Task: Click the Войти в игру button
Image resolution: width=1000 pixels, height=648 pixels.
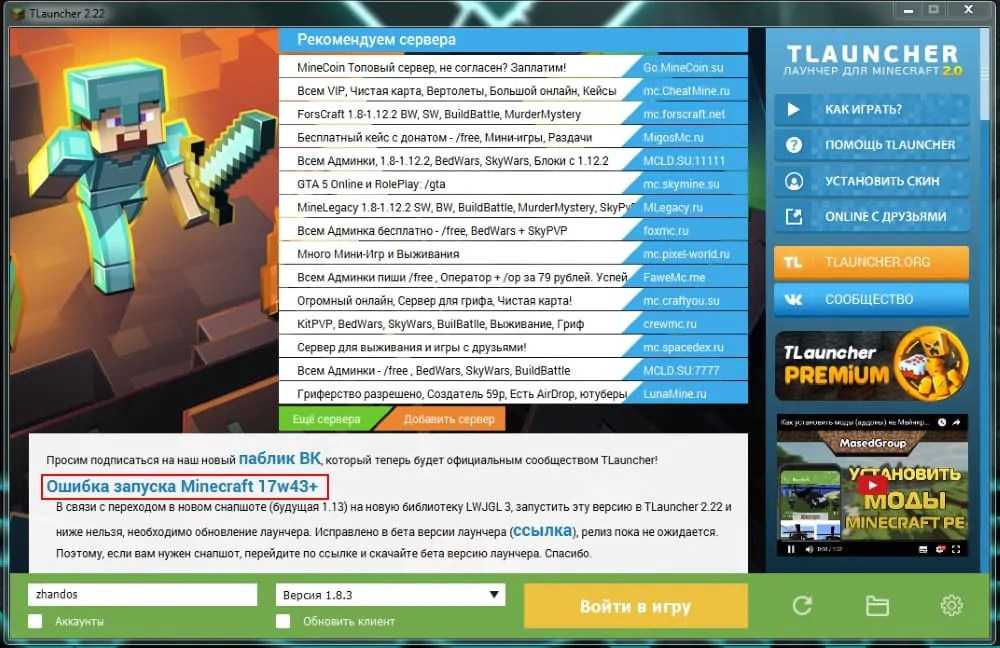Action: (635, 606)
